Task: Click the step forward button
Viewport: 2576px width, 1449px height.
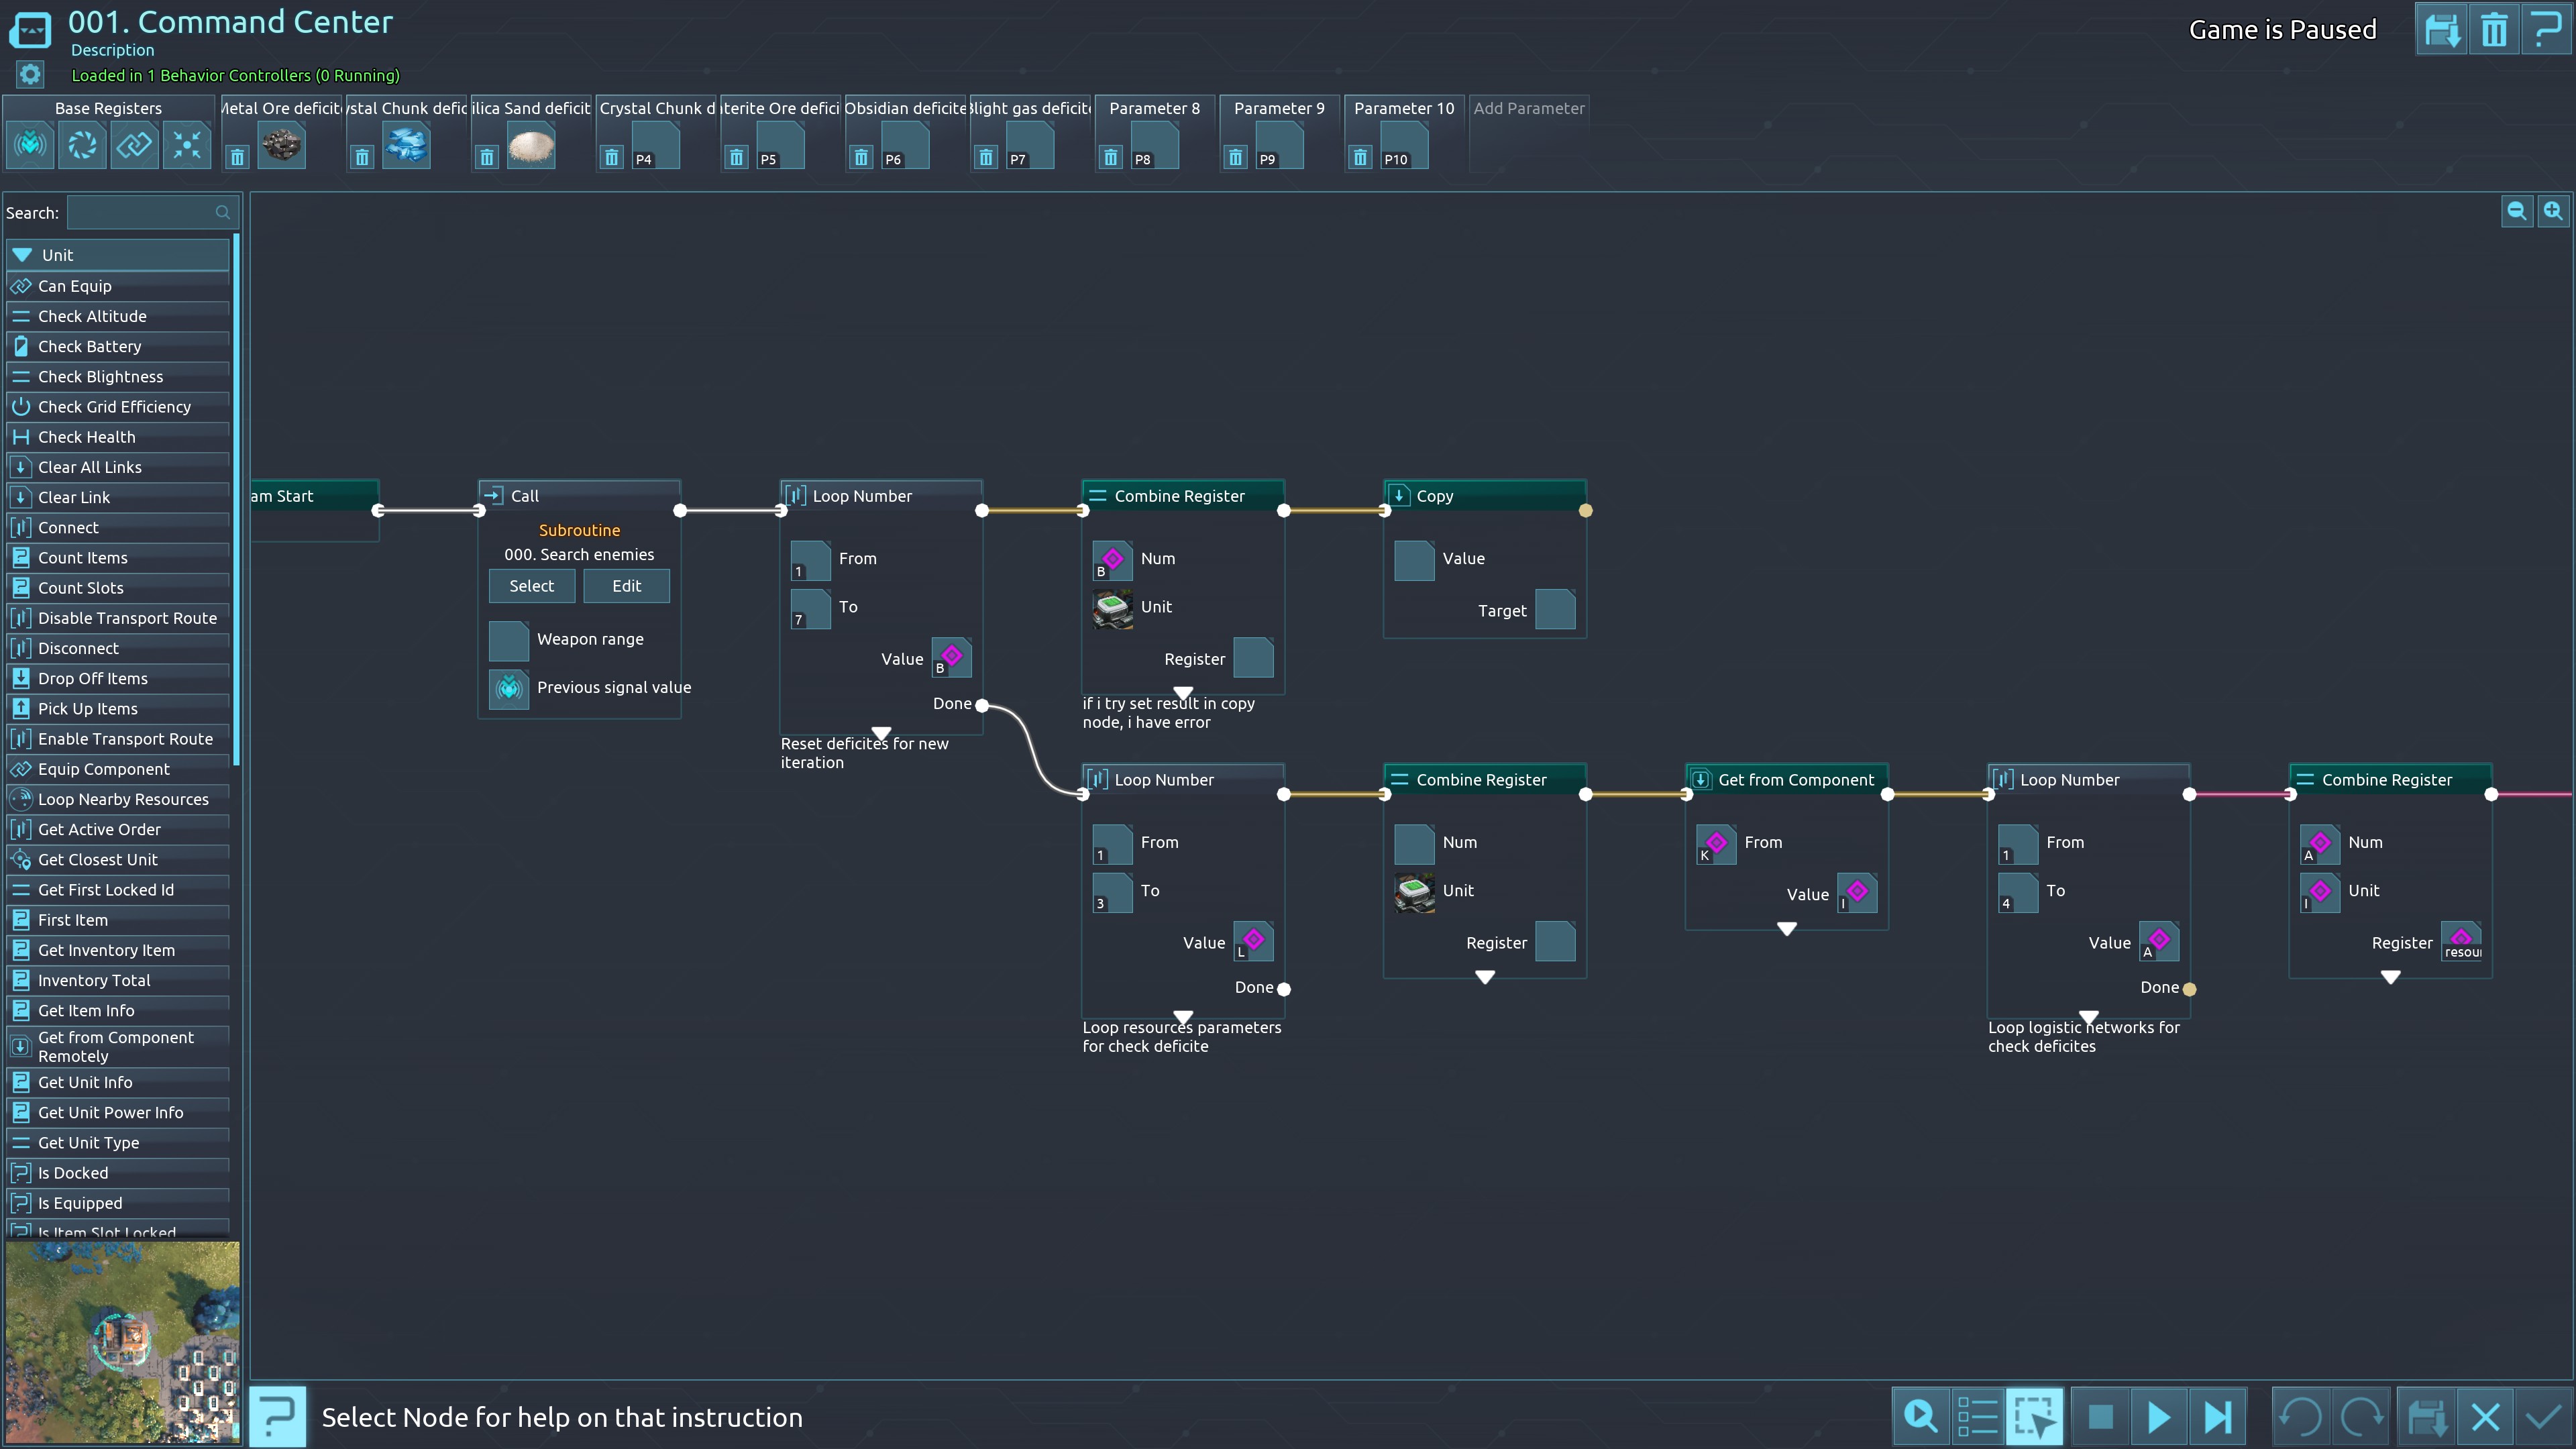Action: (2217, 1417)
